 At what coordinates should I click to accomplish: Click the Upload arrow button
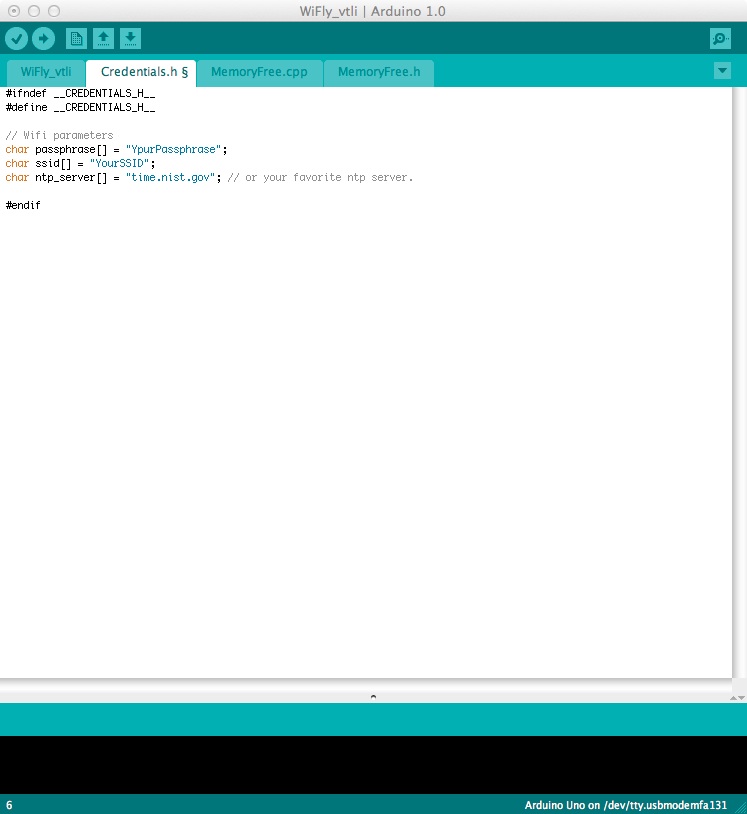[x=44, y=38]
